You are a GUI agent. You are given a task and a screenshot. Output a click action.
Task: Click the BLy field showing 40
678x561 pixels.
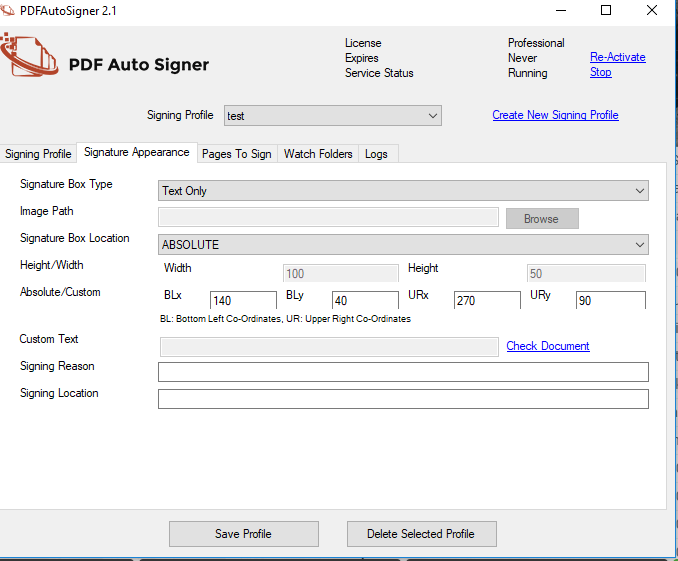click(x=365, y=300)
